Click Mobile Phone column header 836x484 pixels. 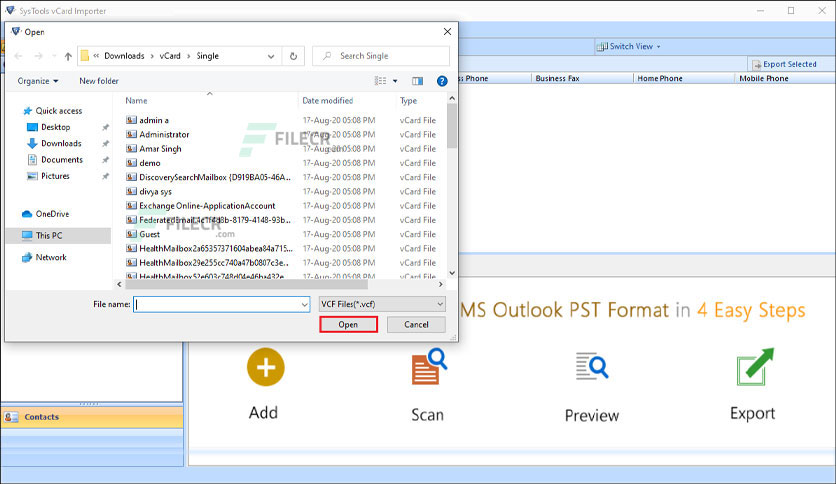[x=763, y=78]
